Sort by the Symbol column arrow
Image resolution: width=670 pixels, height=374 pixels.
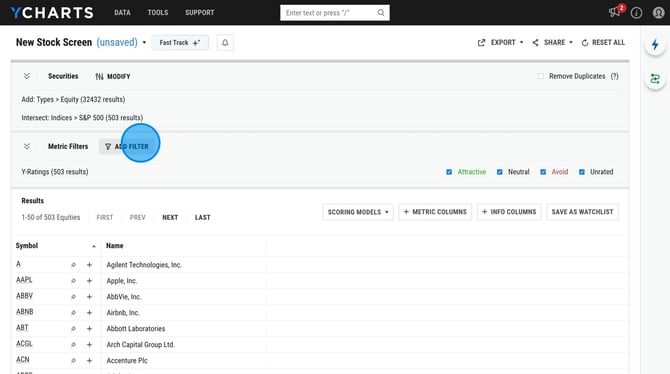[94, 246]
